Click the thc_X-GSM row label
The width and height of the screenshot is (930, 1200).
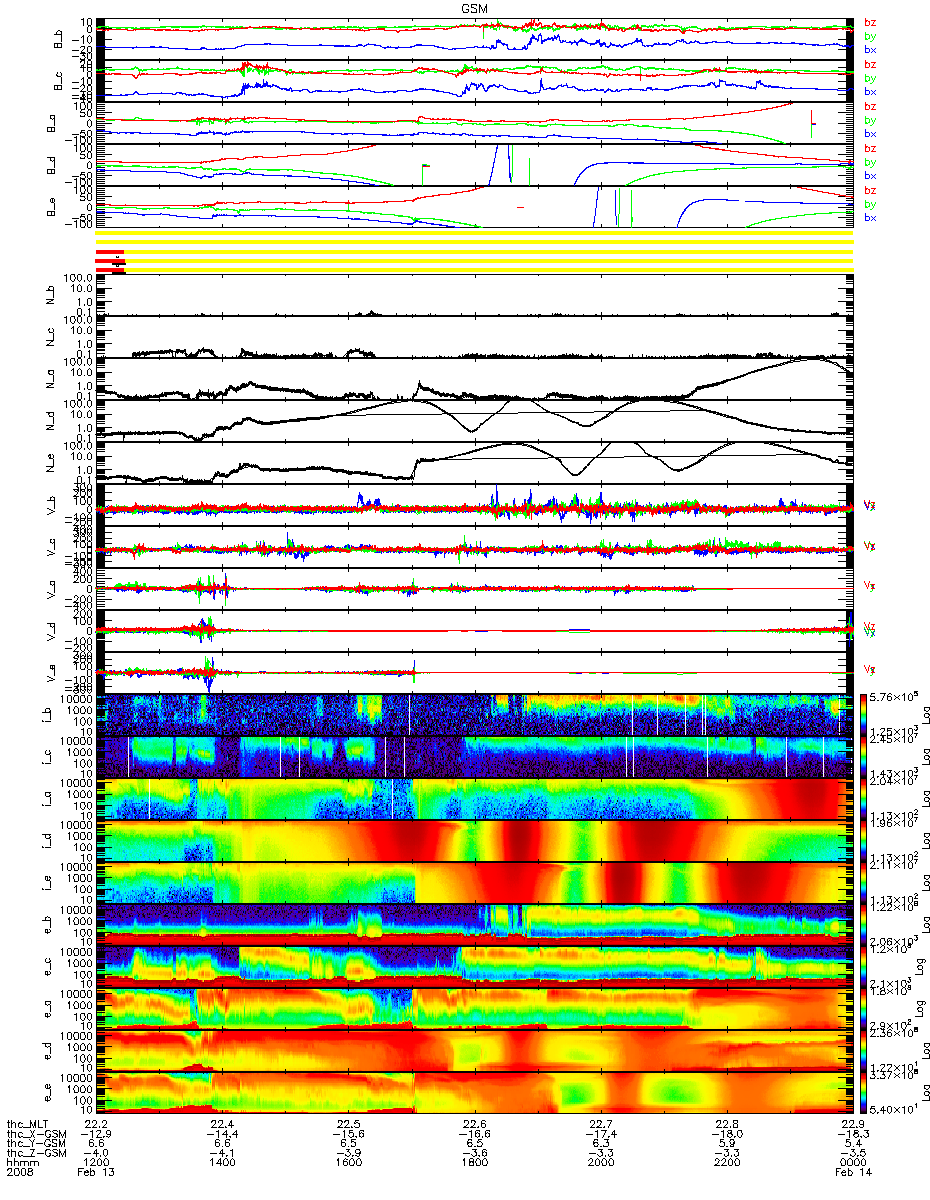(37, 1134)
